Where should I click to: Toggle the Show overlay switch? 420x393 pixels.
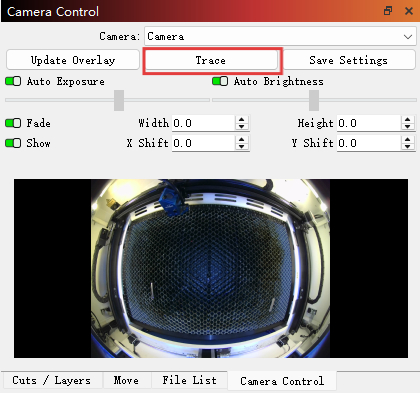pos(13,143)
